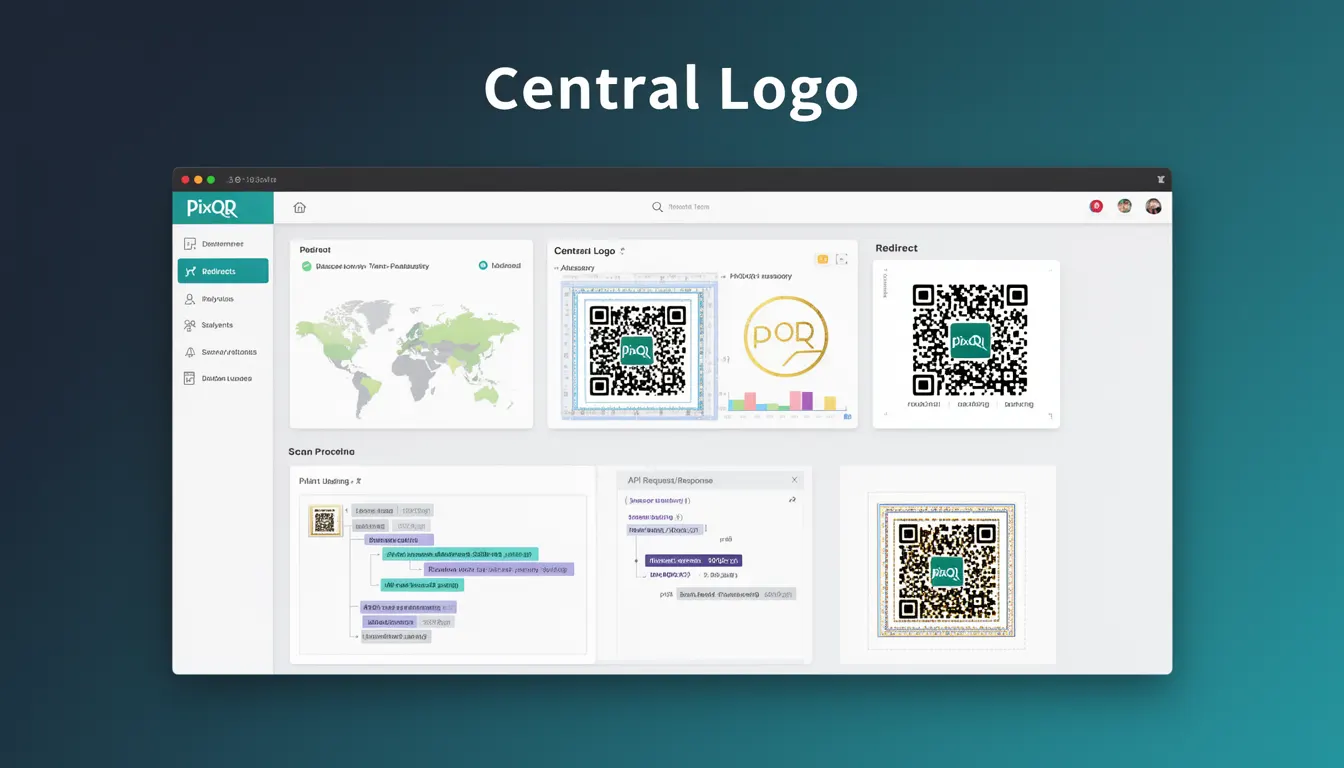1344x768 pixels.
Task: Select the highlighted Redirects sidebar item
Action: click(223, 271)
